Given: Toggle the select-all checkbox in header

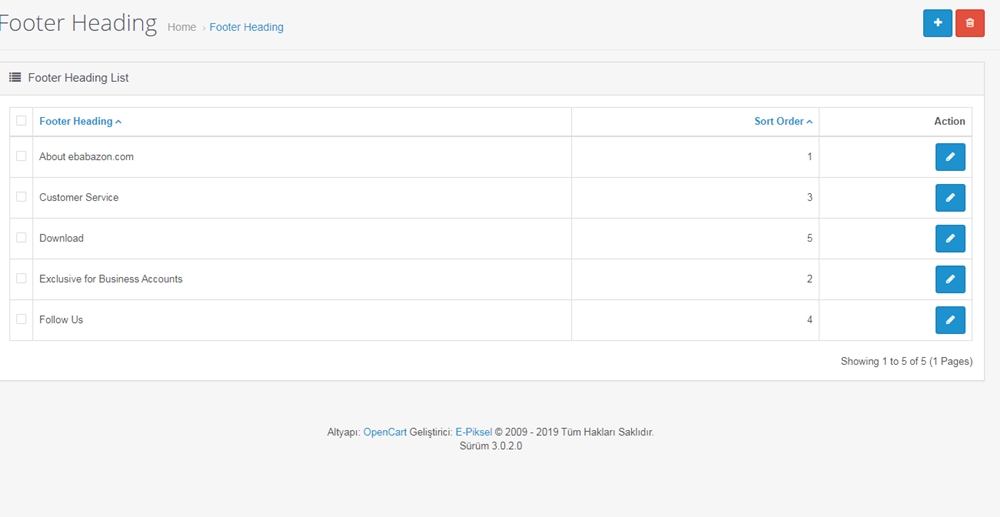Looking at the screenshot, I should 21,120.
